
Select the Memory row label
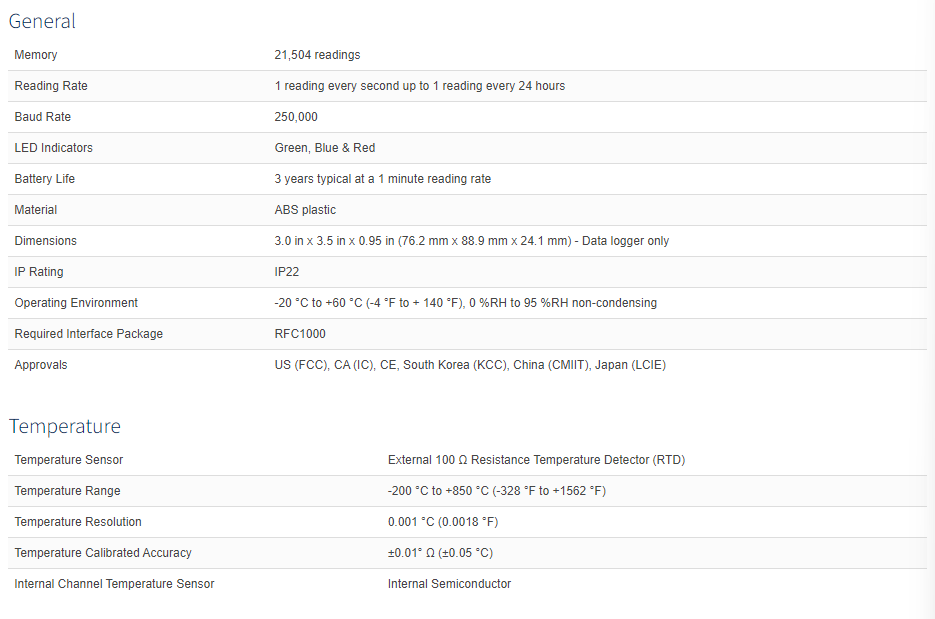[36, 55]
